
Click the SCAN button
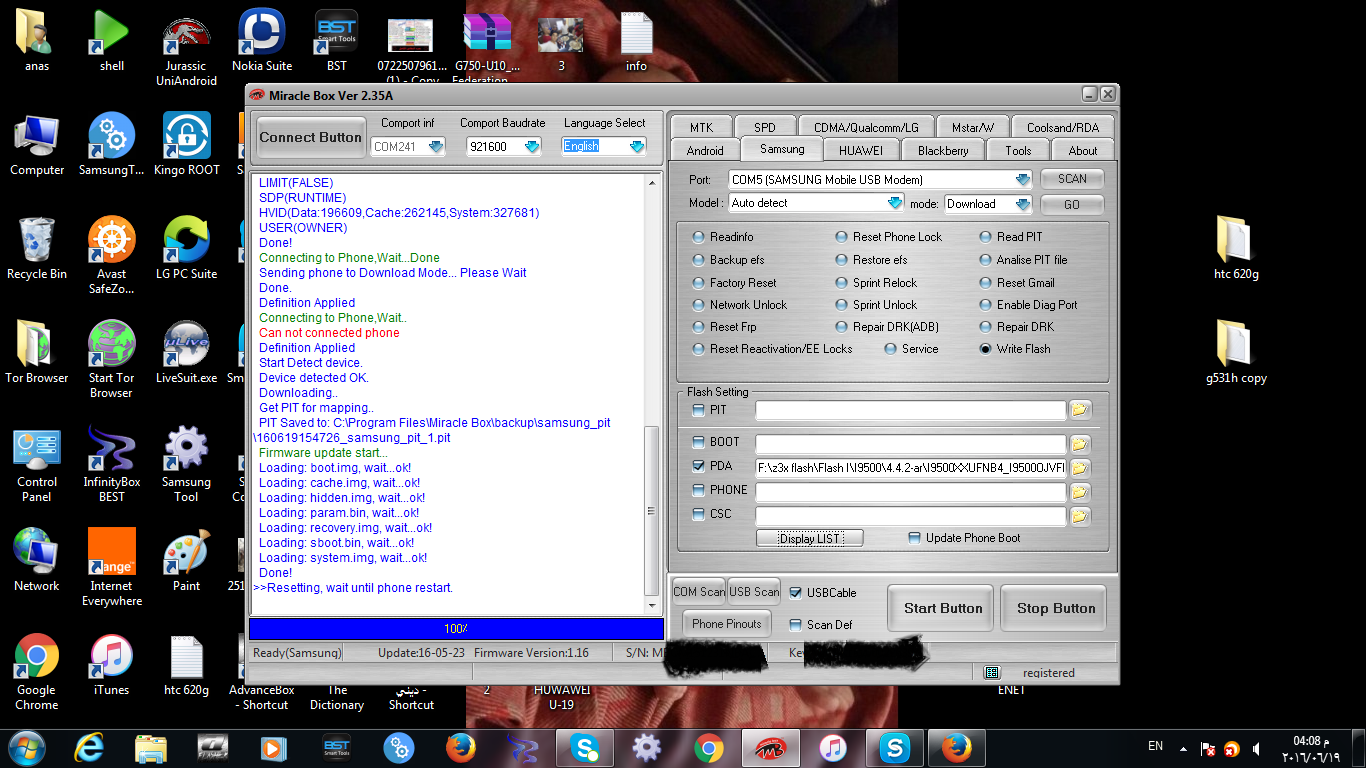pyautogui.click(x=1072, y=179)
